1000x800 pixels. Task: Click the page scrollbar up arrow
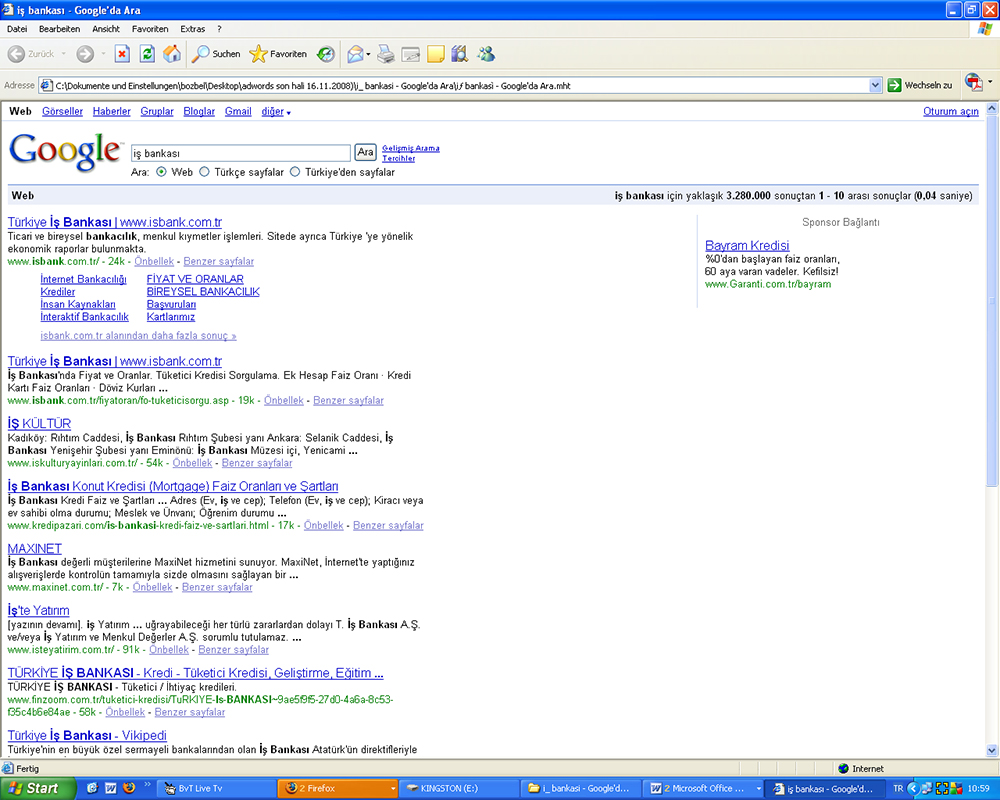[992, 109]
